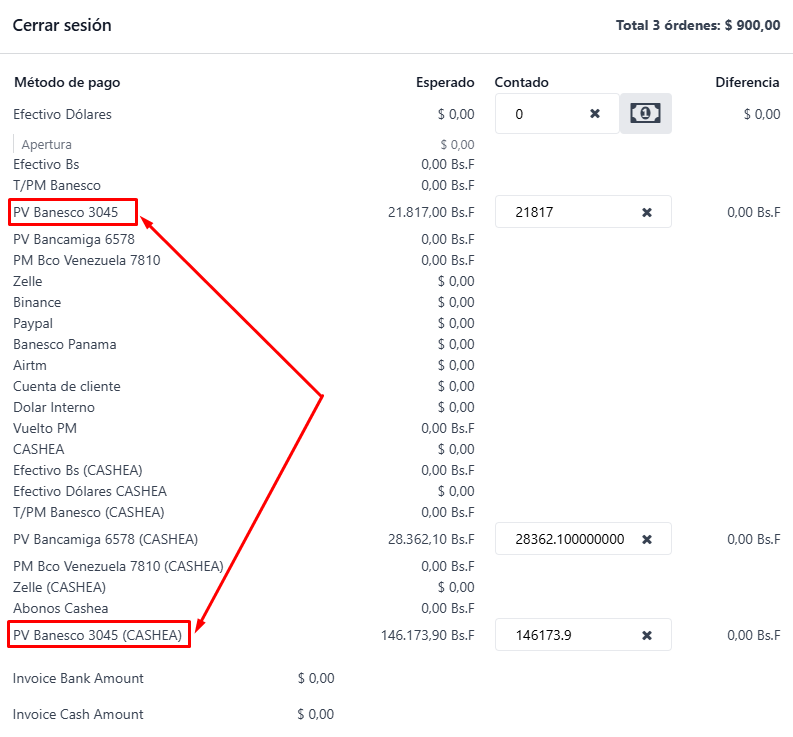
Task: Click the Efectivo Dólares difference $ 0,00
Action: click(x=762, y=114)
